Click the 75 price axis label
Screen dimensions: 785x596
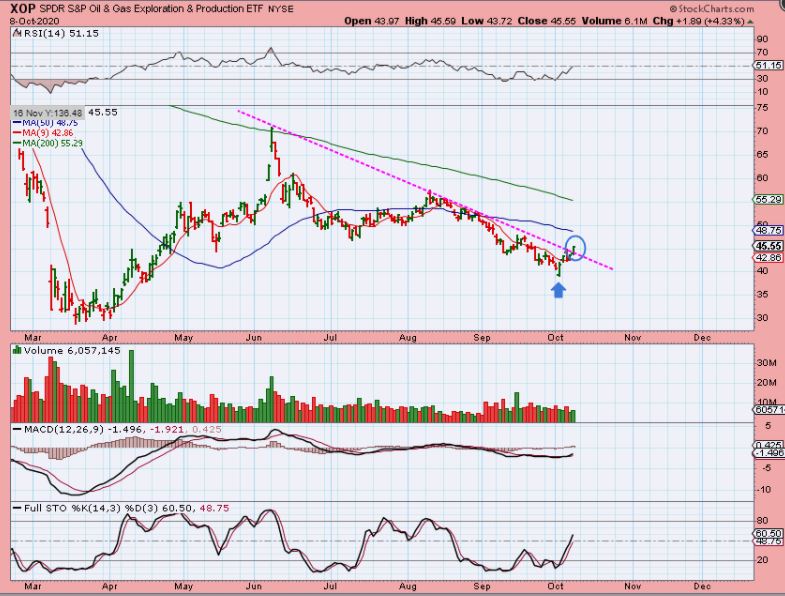(762, 108)
